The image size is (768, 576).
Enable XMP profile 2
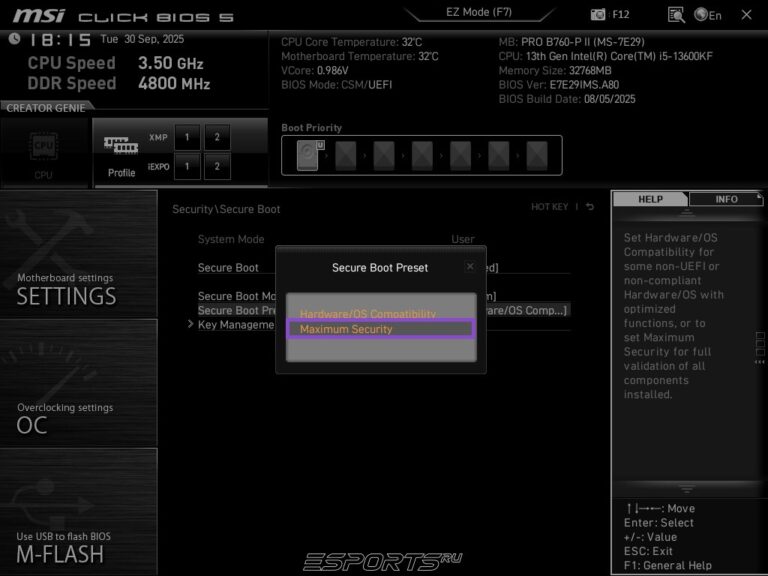pyautogui.click(x=217, y=136)
